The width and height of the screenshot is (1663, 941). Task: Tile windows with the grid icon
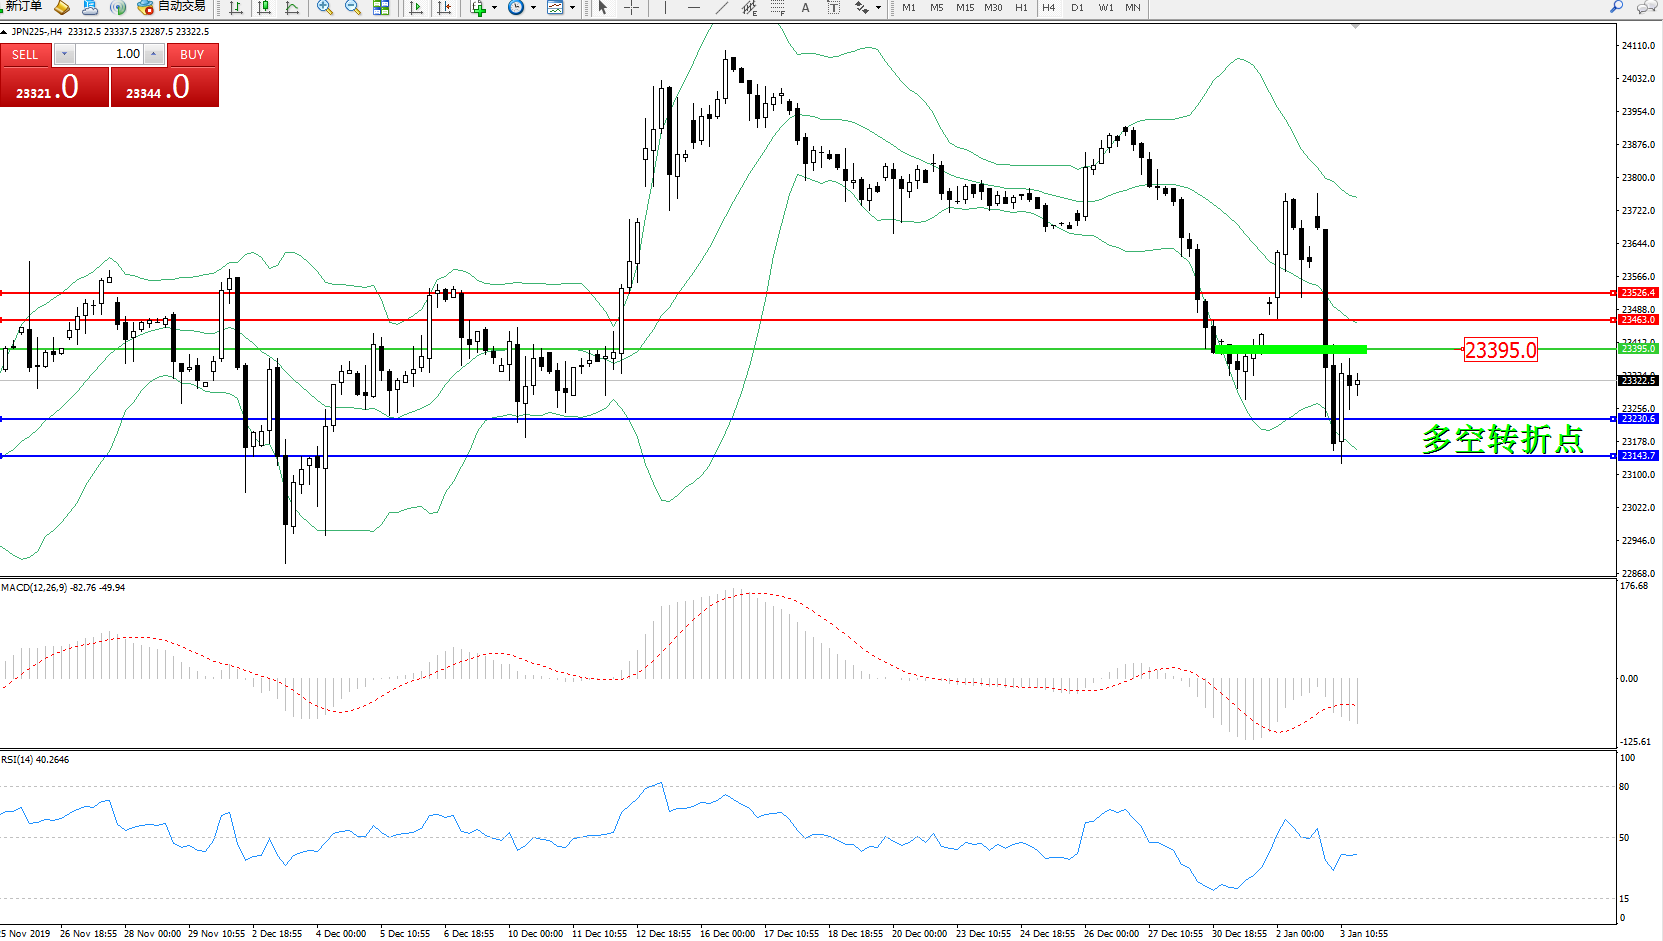(381, 8)
